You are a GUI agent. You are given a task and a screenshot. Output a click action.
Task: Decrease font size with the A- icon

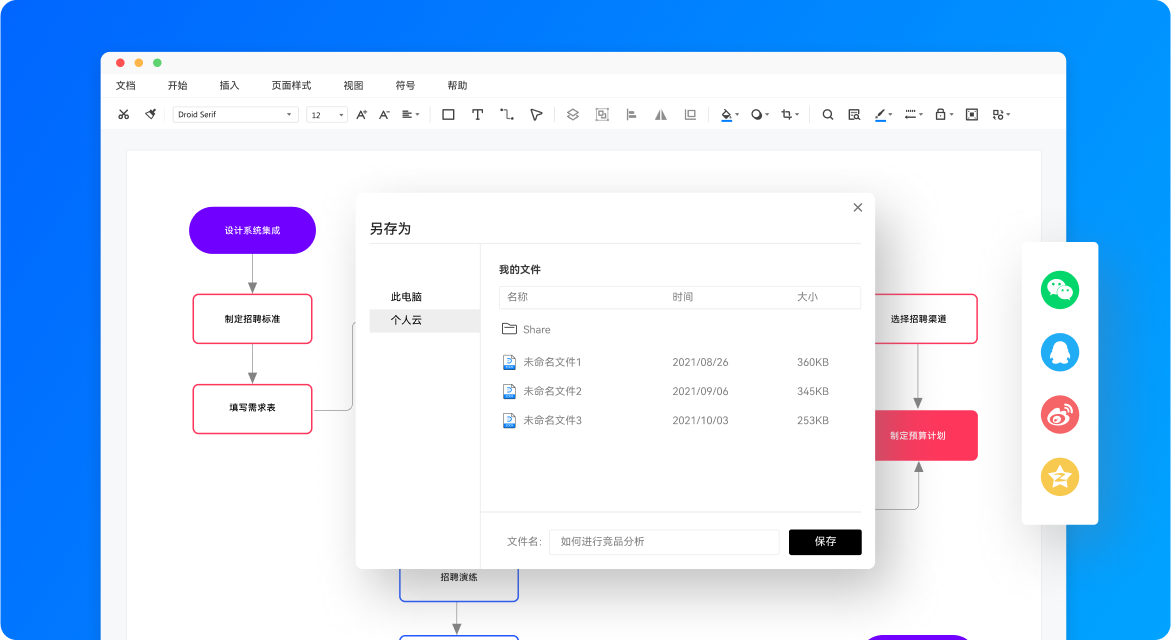[x=384, y=114]
